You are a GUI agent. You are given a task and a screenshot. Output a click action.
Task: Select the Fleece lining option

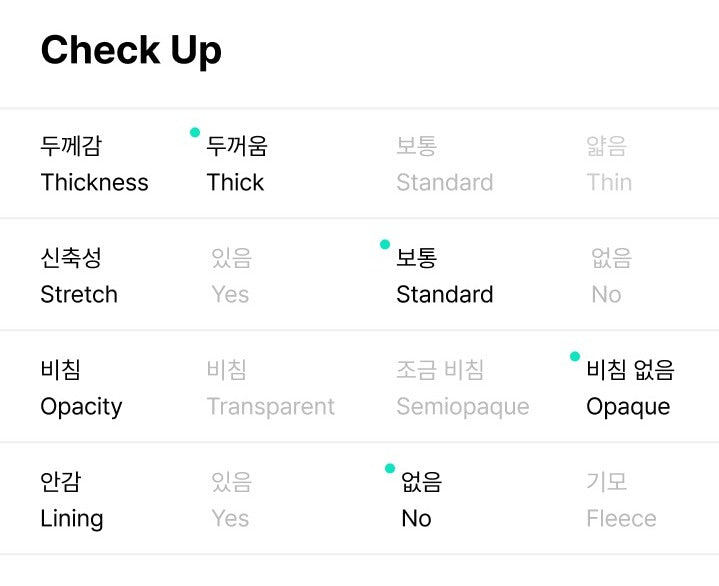tap(621, 501)
